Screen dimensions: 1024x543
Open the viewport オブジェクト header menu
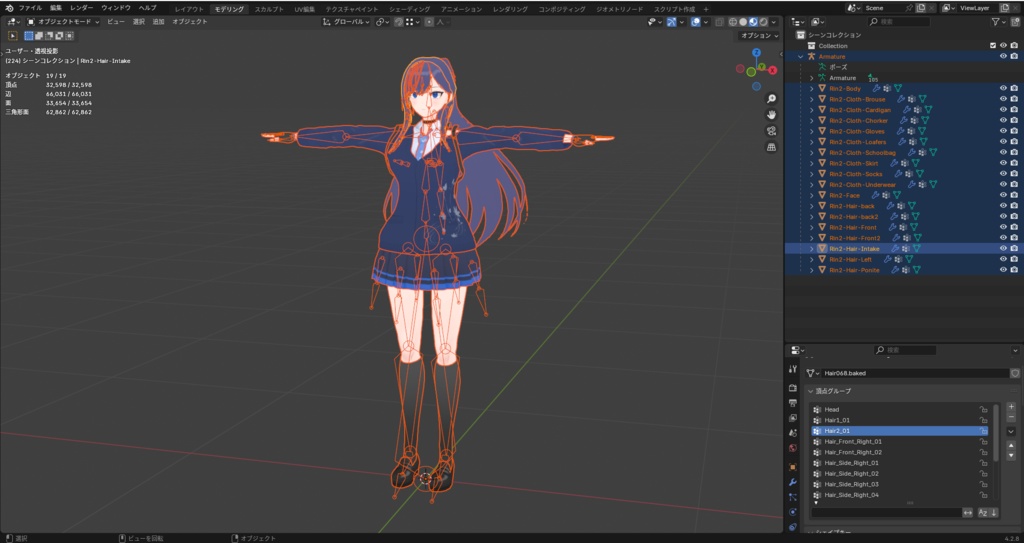coord(190,22)
